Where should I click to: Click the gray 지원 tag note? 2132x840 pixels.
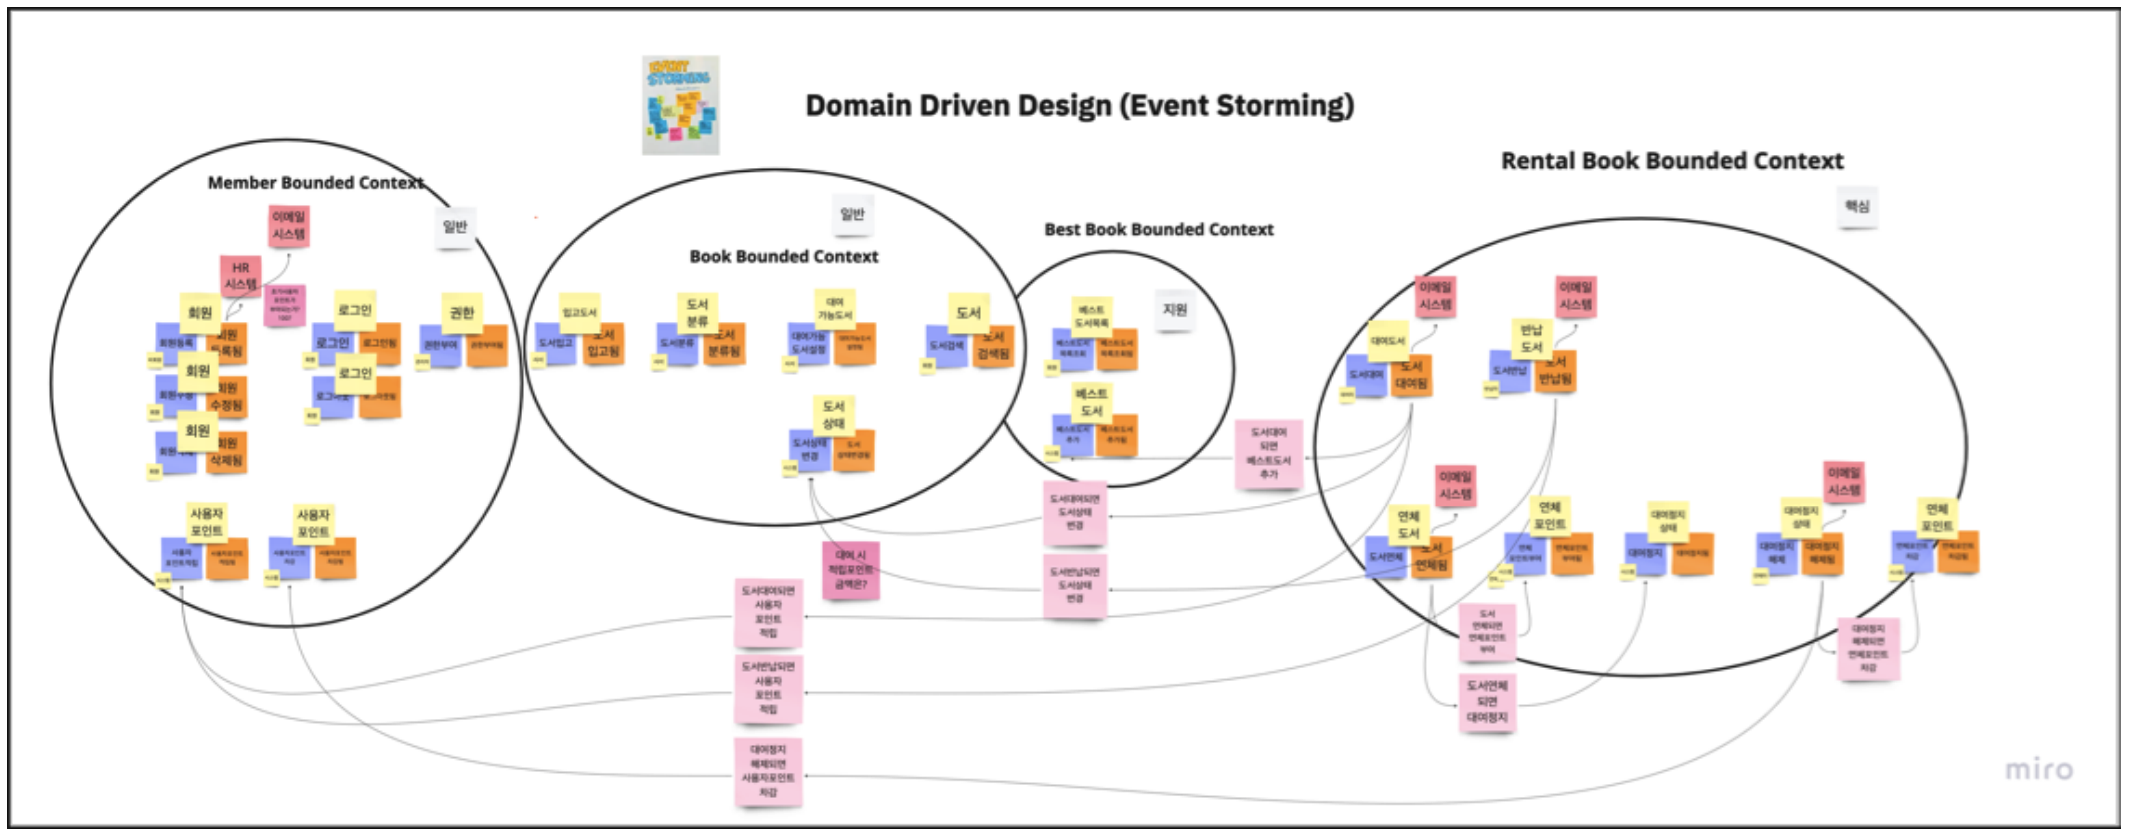click(1175, 310)
